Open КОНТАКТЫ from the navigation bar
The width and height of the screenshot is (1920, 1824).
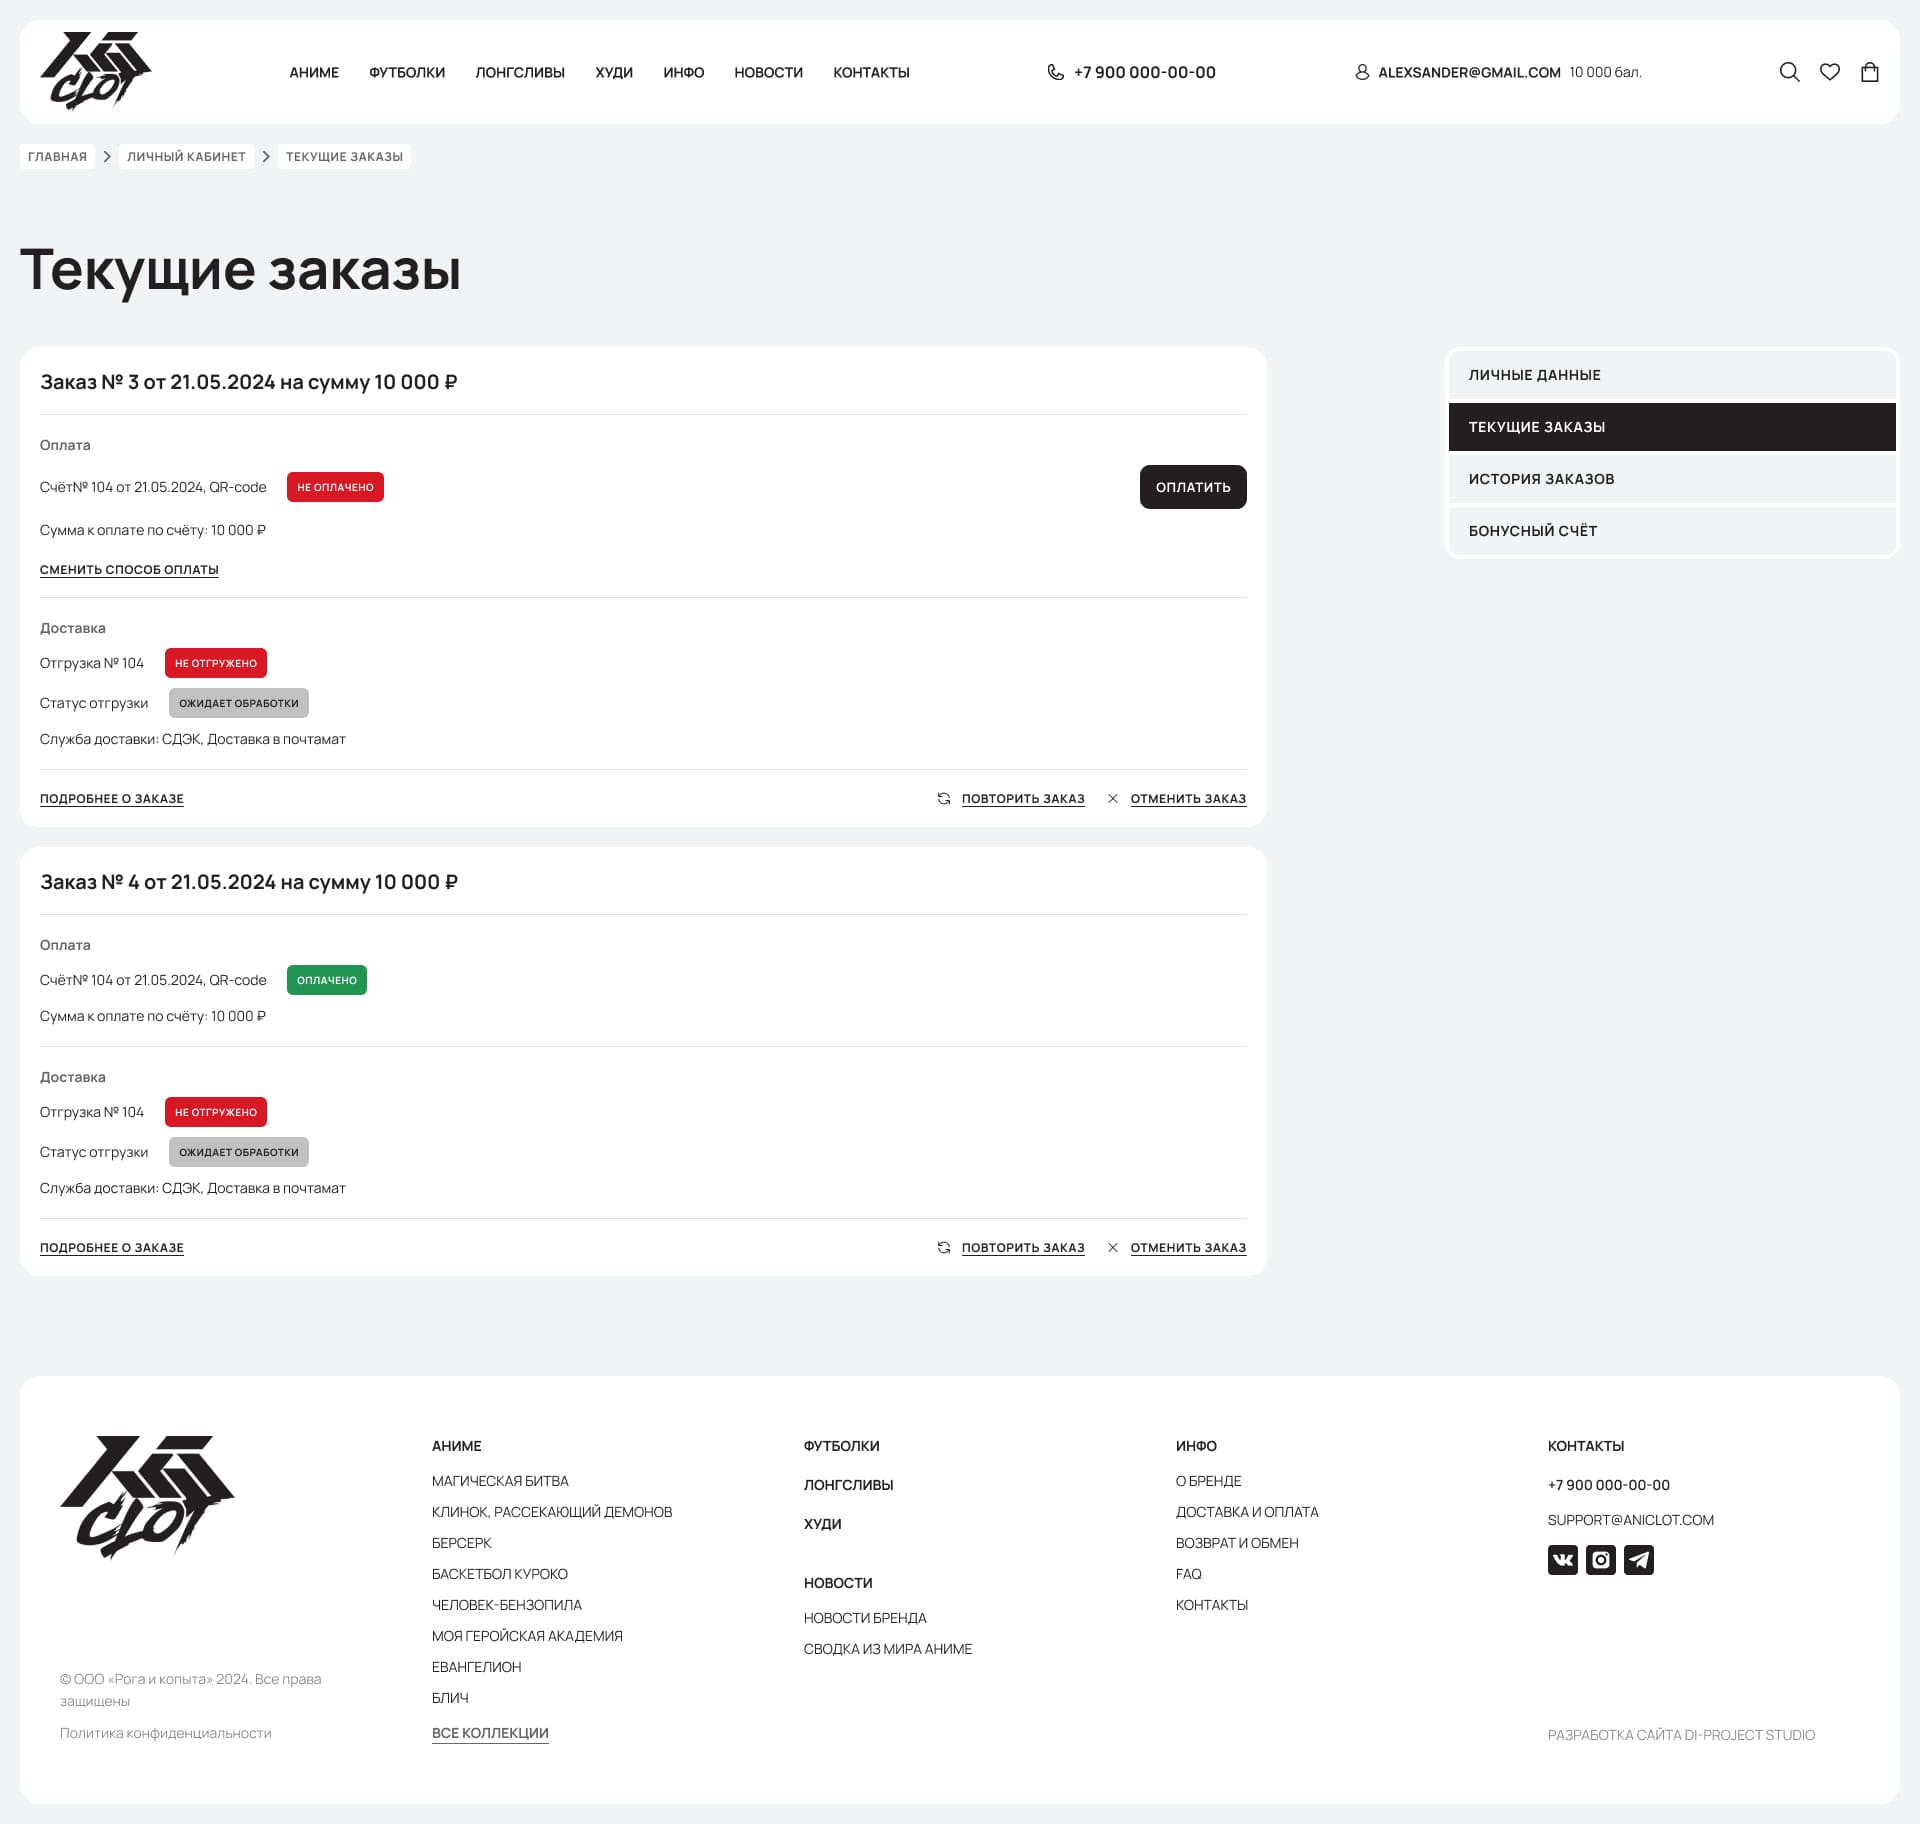click(x=871, y=71)
